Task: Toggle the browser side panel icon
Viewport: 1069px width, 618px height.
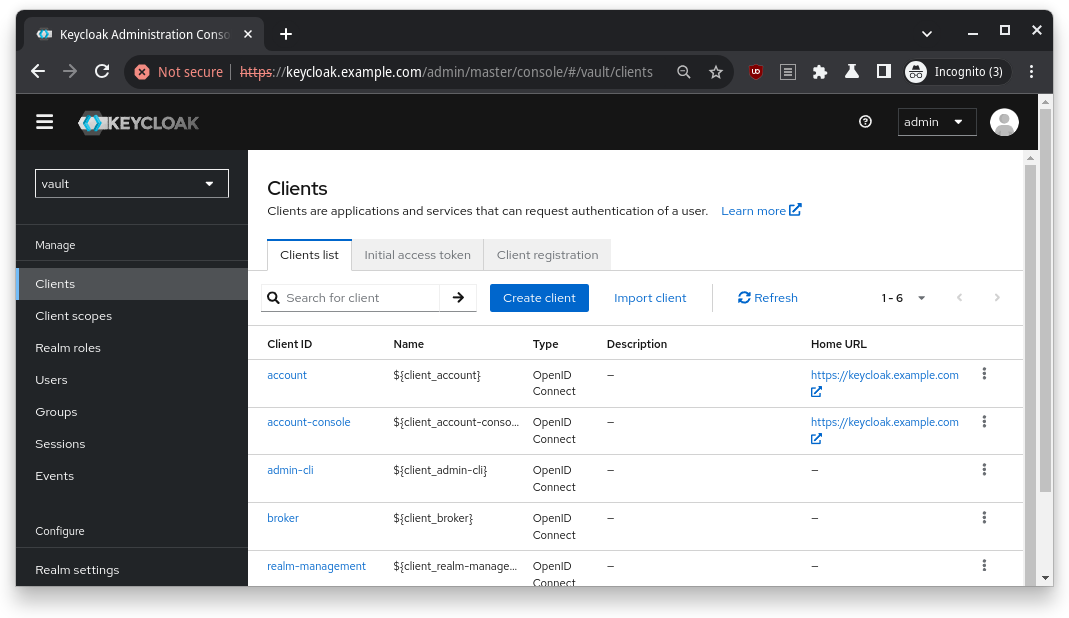Action: tap(884, 71)
